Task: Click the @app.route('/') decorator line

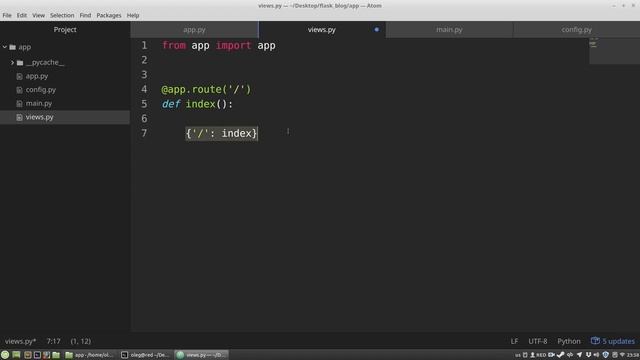Action: pos(206,89)
